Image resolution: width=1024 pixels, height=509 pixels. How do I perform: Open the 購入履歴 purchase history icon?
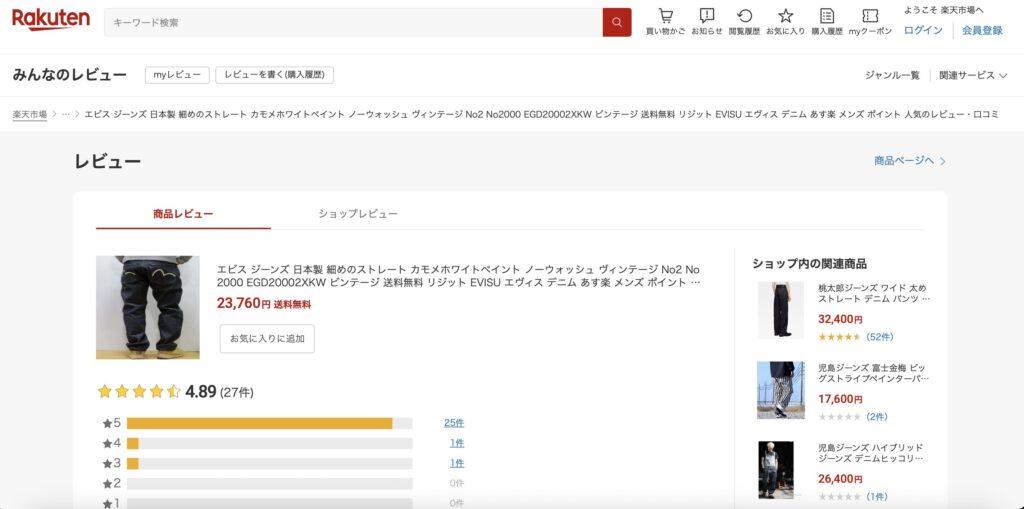[827, 16]
